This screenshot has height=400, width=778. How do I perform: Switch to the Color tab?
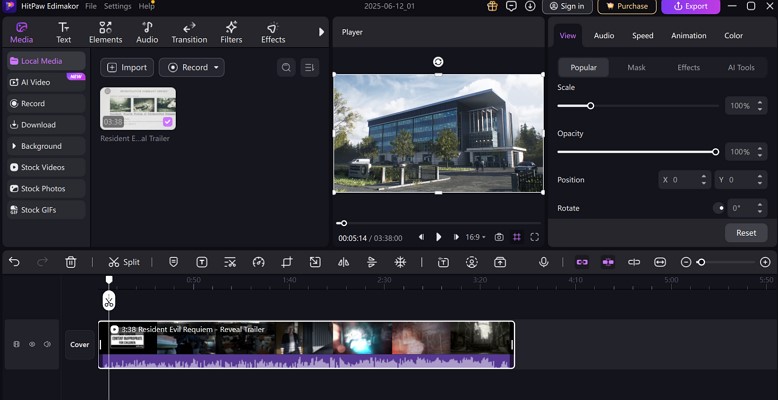tap(733, 36)
